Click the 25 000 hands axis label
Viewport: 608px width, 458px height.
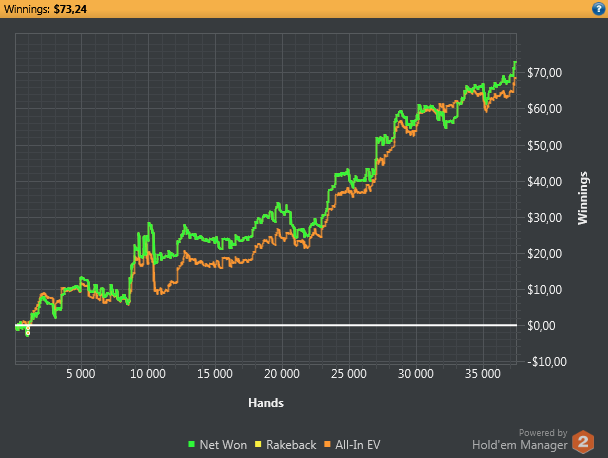click(349, 374)
